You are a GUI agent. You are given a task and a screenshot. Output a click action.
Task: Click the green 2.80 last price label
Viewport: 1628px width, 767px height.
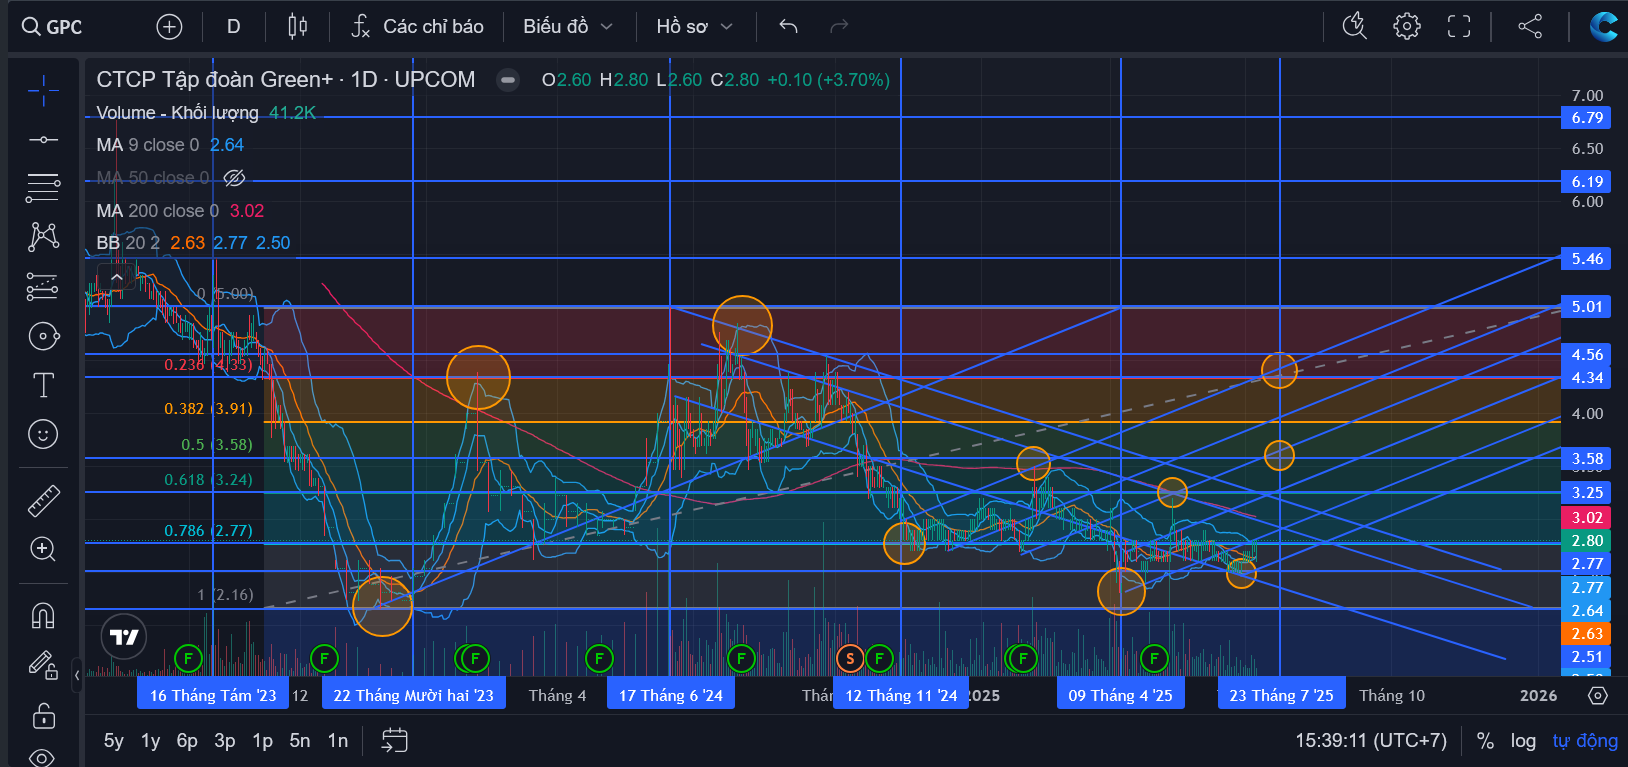[x=1587, y=541]
